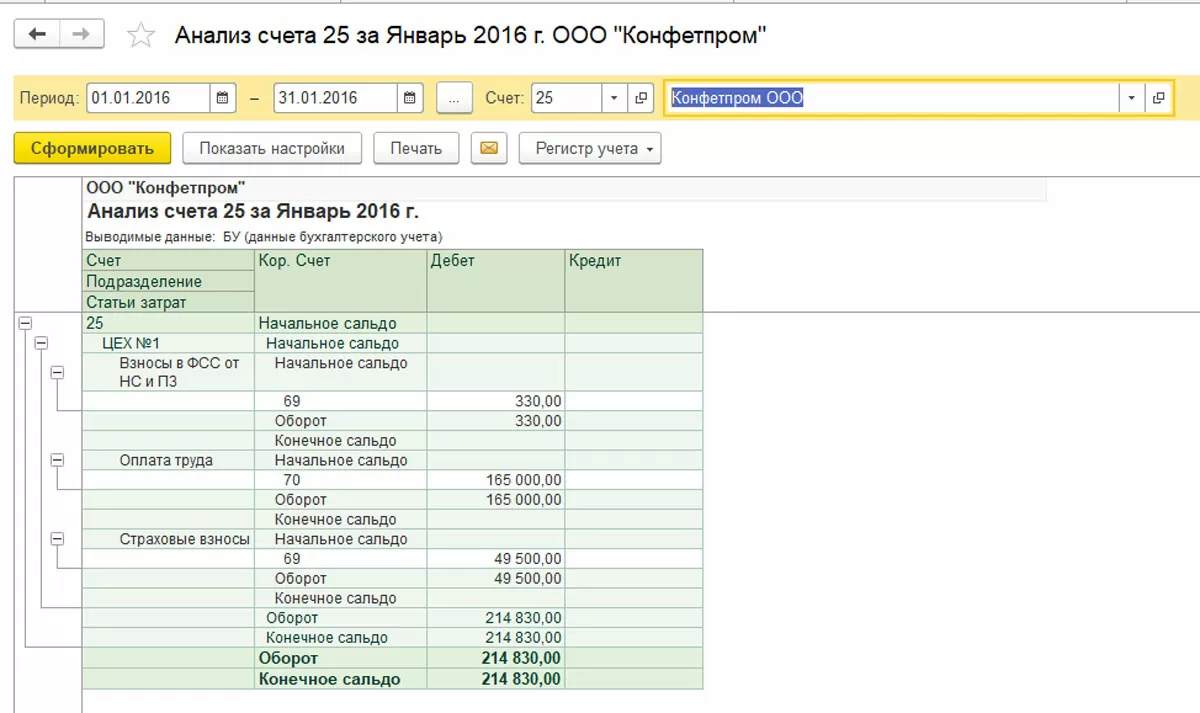1200x713 pixels.
Task: Click organization field Конфетпром ООО
Action: point(892,98)
